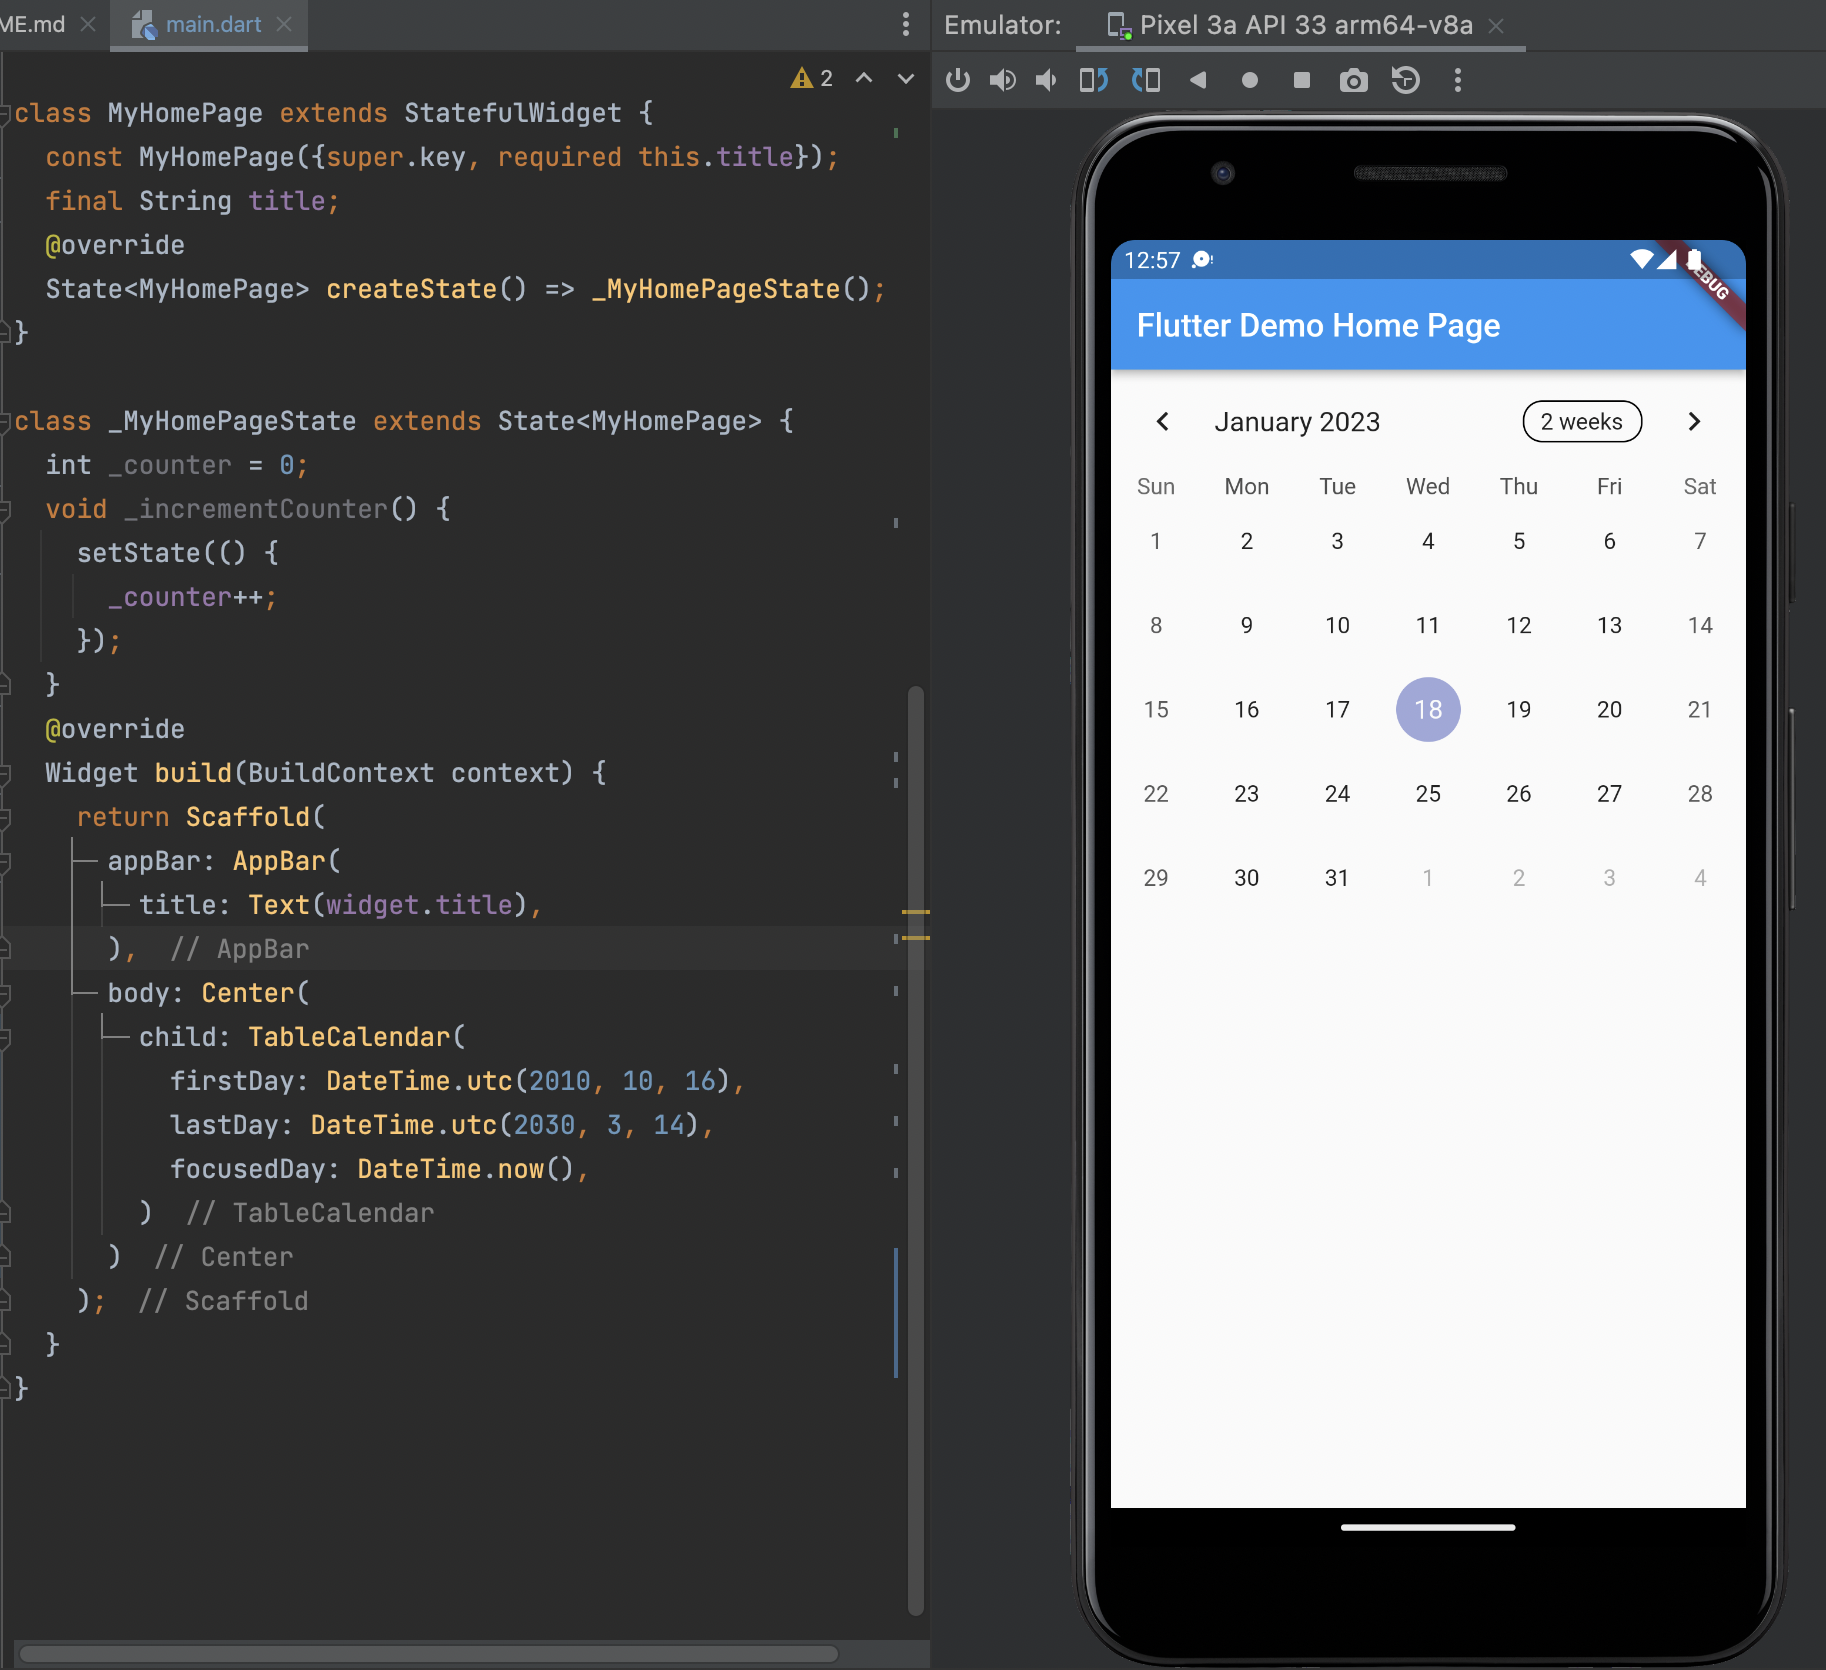Select January 25 in the calendar
This screenshot has width=1826, height=1670.
(x=1428, y=794)
